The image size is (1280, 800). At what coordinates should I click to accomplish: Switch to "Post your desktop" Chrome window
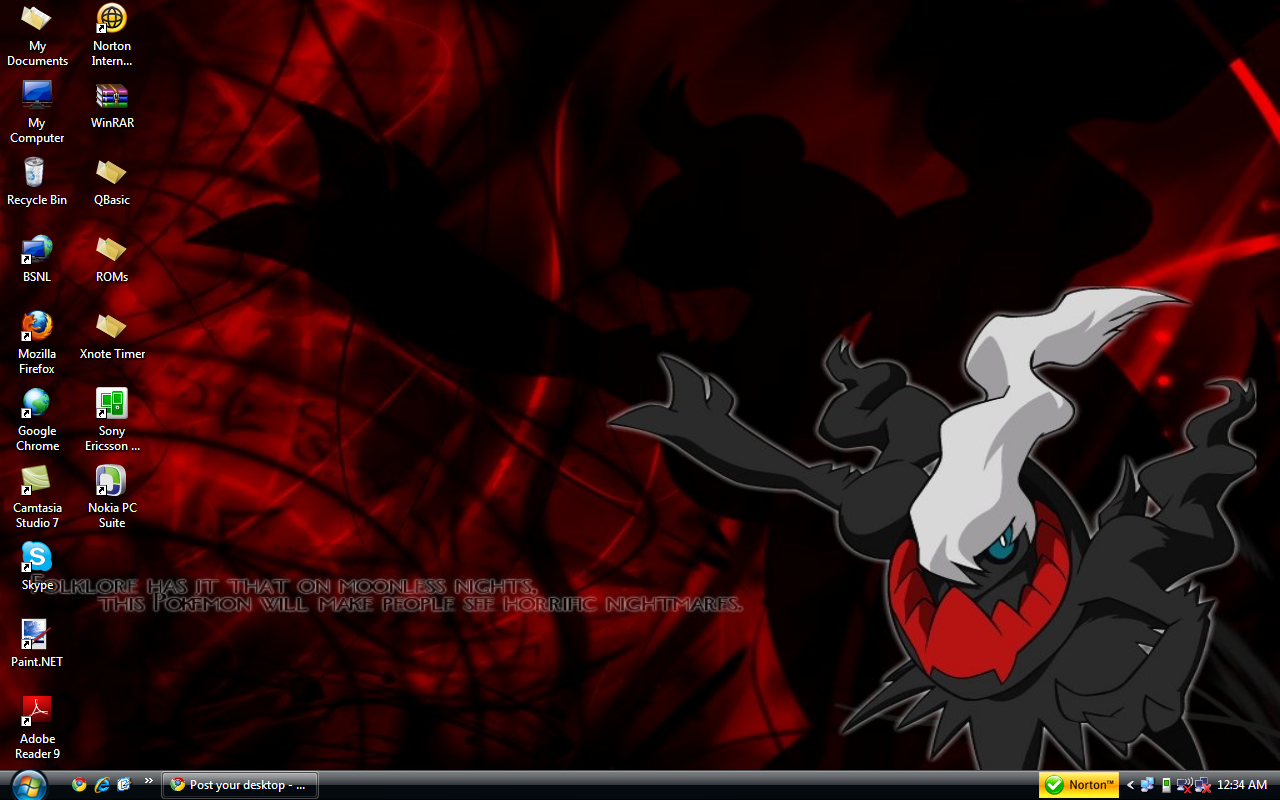[240, 785]
